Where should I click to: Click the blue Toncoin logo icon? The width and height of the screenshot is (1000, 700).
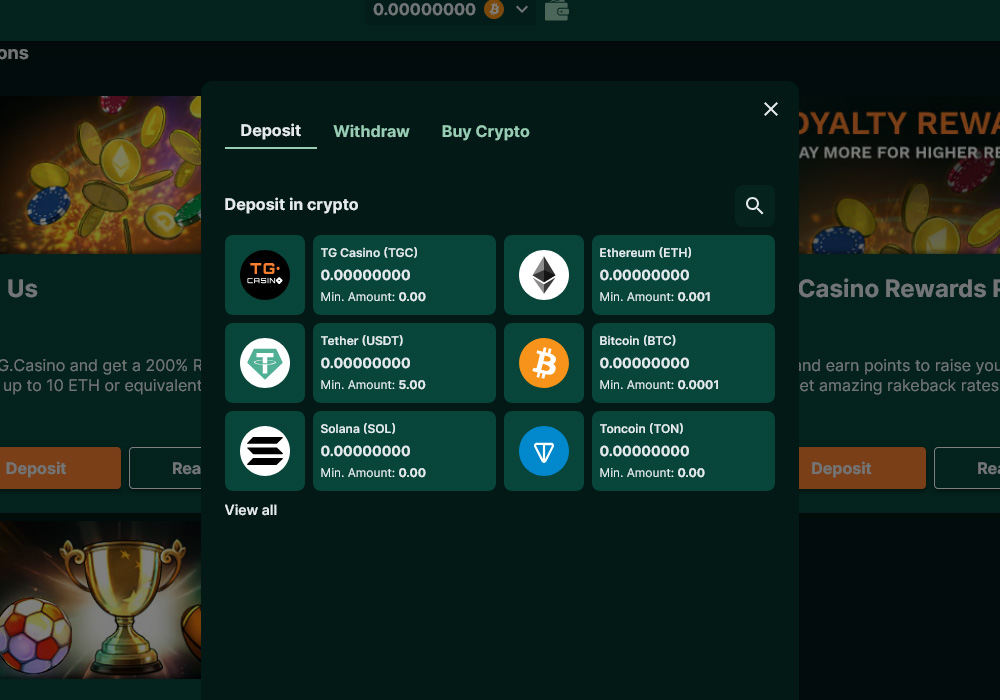[x=543, y=451]
